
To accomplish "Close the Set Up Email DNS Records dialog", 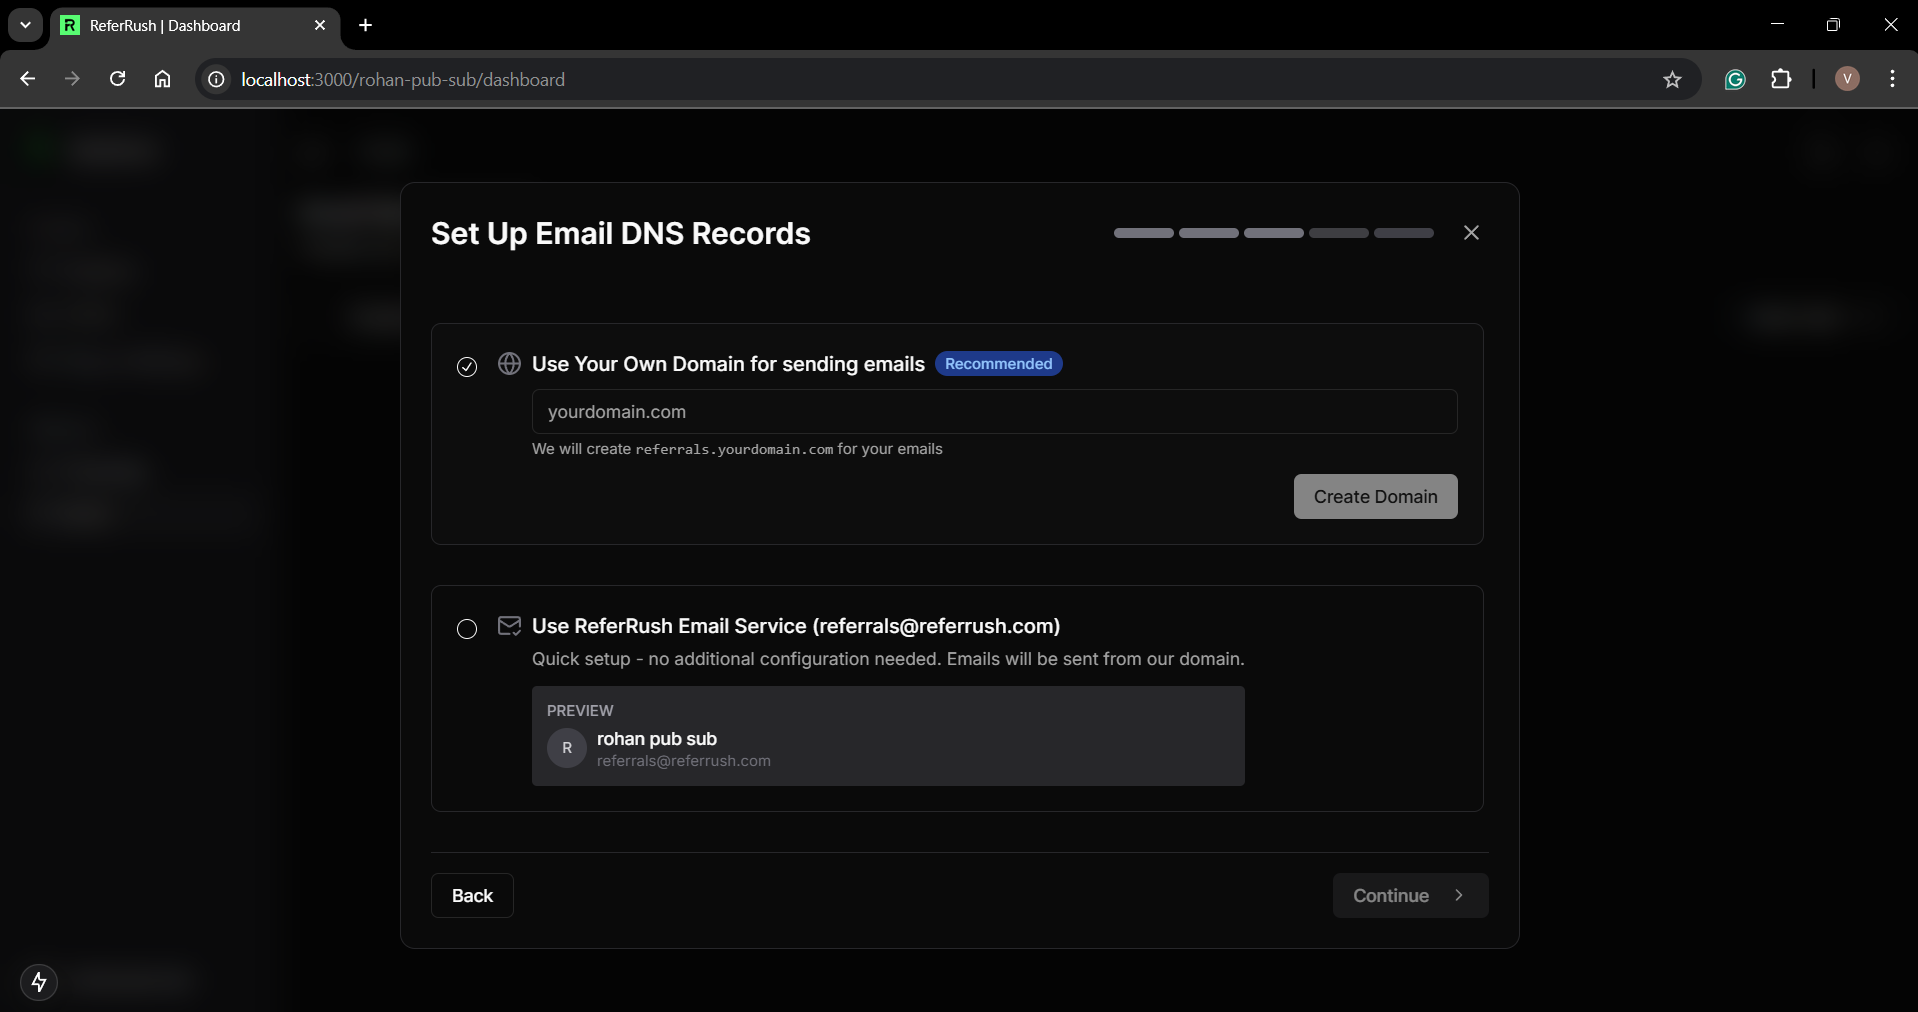I will pyautogui.click(x=1471, y=233).
